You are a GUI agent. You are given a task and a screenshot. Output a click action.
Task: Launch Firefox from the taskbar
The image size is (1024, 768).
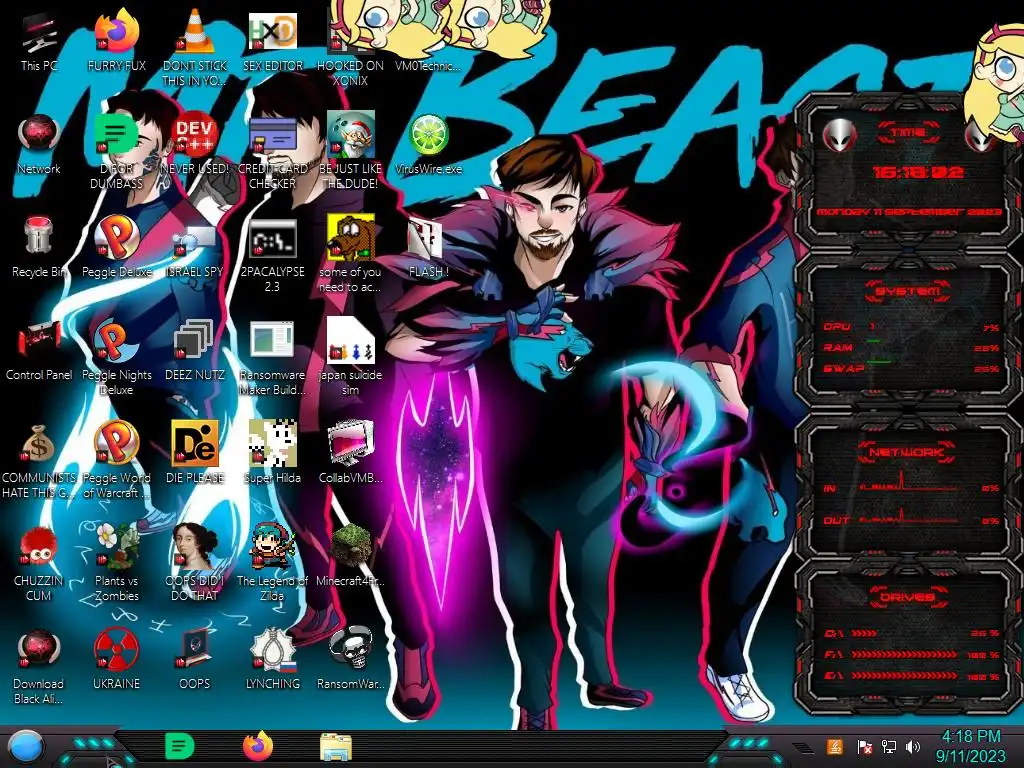(x=258, y=746)
